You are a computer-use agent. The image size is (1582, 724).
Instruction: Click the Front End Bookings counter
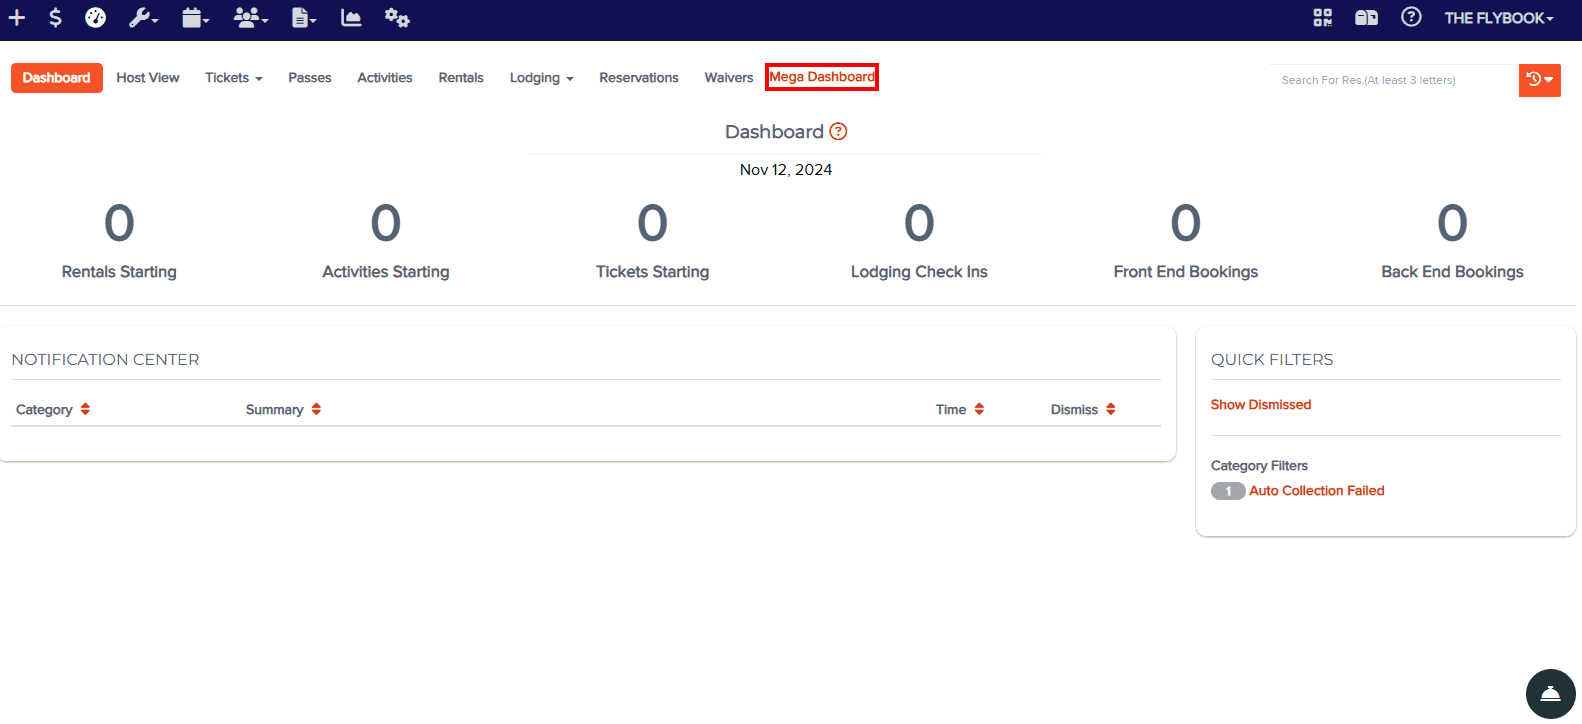click(x=1186, y=240)
